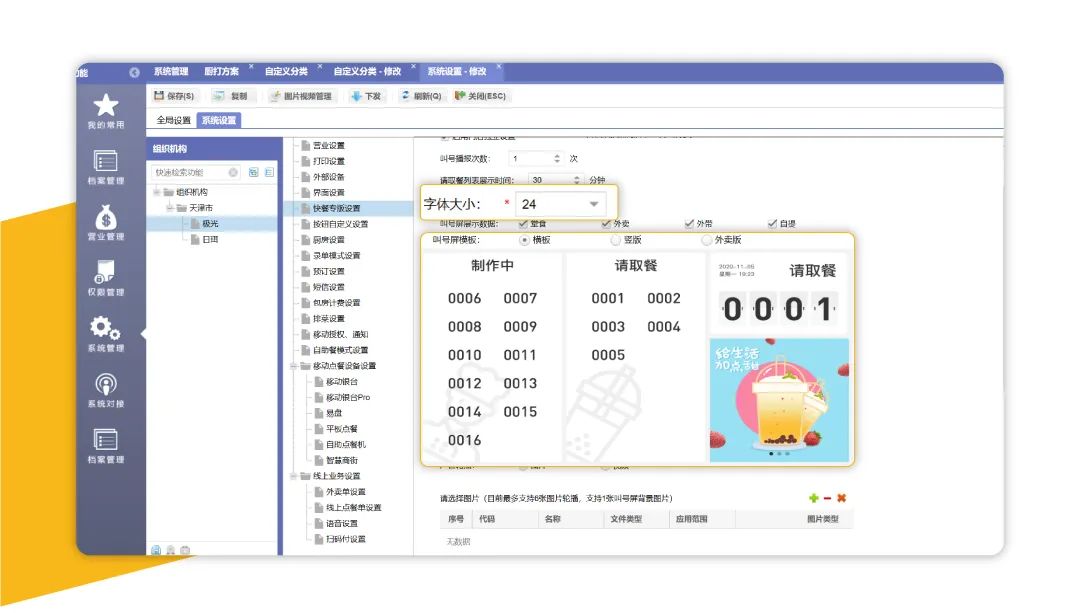Select 移动银台Pro in the settings tree
The height and width of the screenshot is (613, 1080).
(x=348, y=397)
